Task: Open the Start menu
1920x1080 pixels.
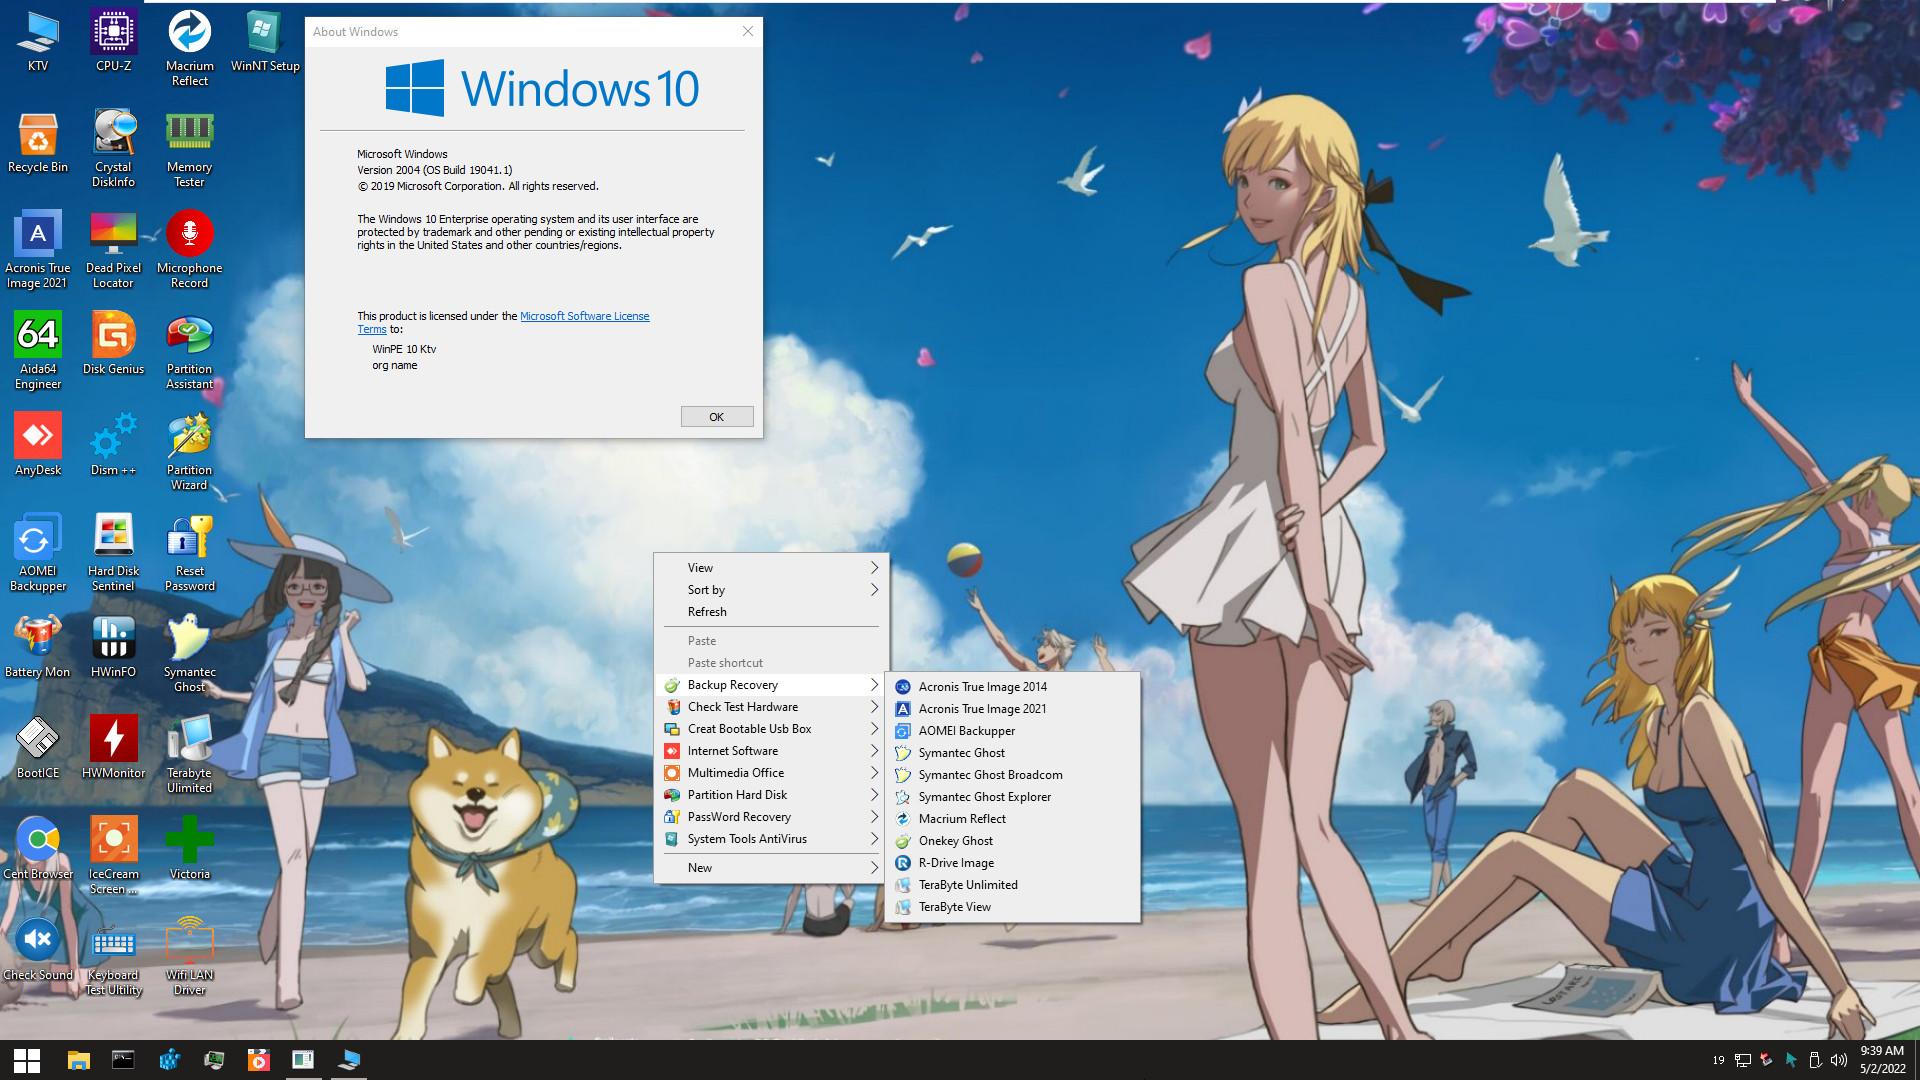Action: pos(27,1060)
